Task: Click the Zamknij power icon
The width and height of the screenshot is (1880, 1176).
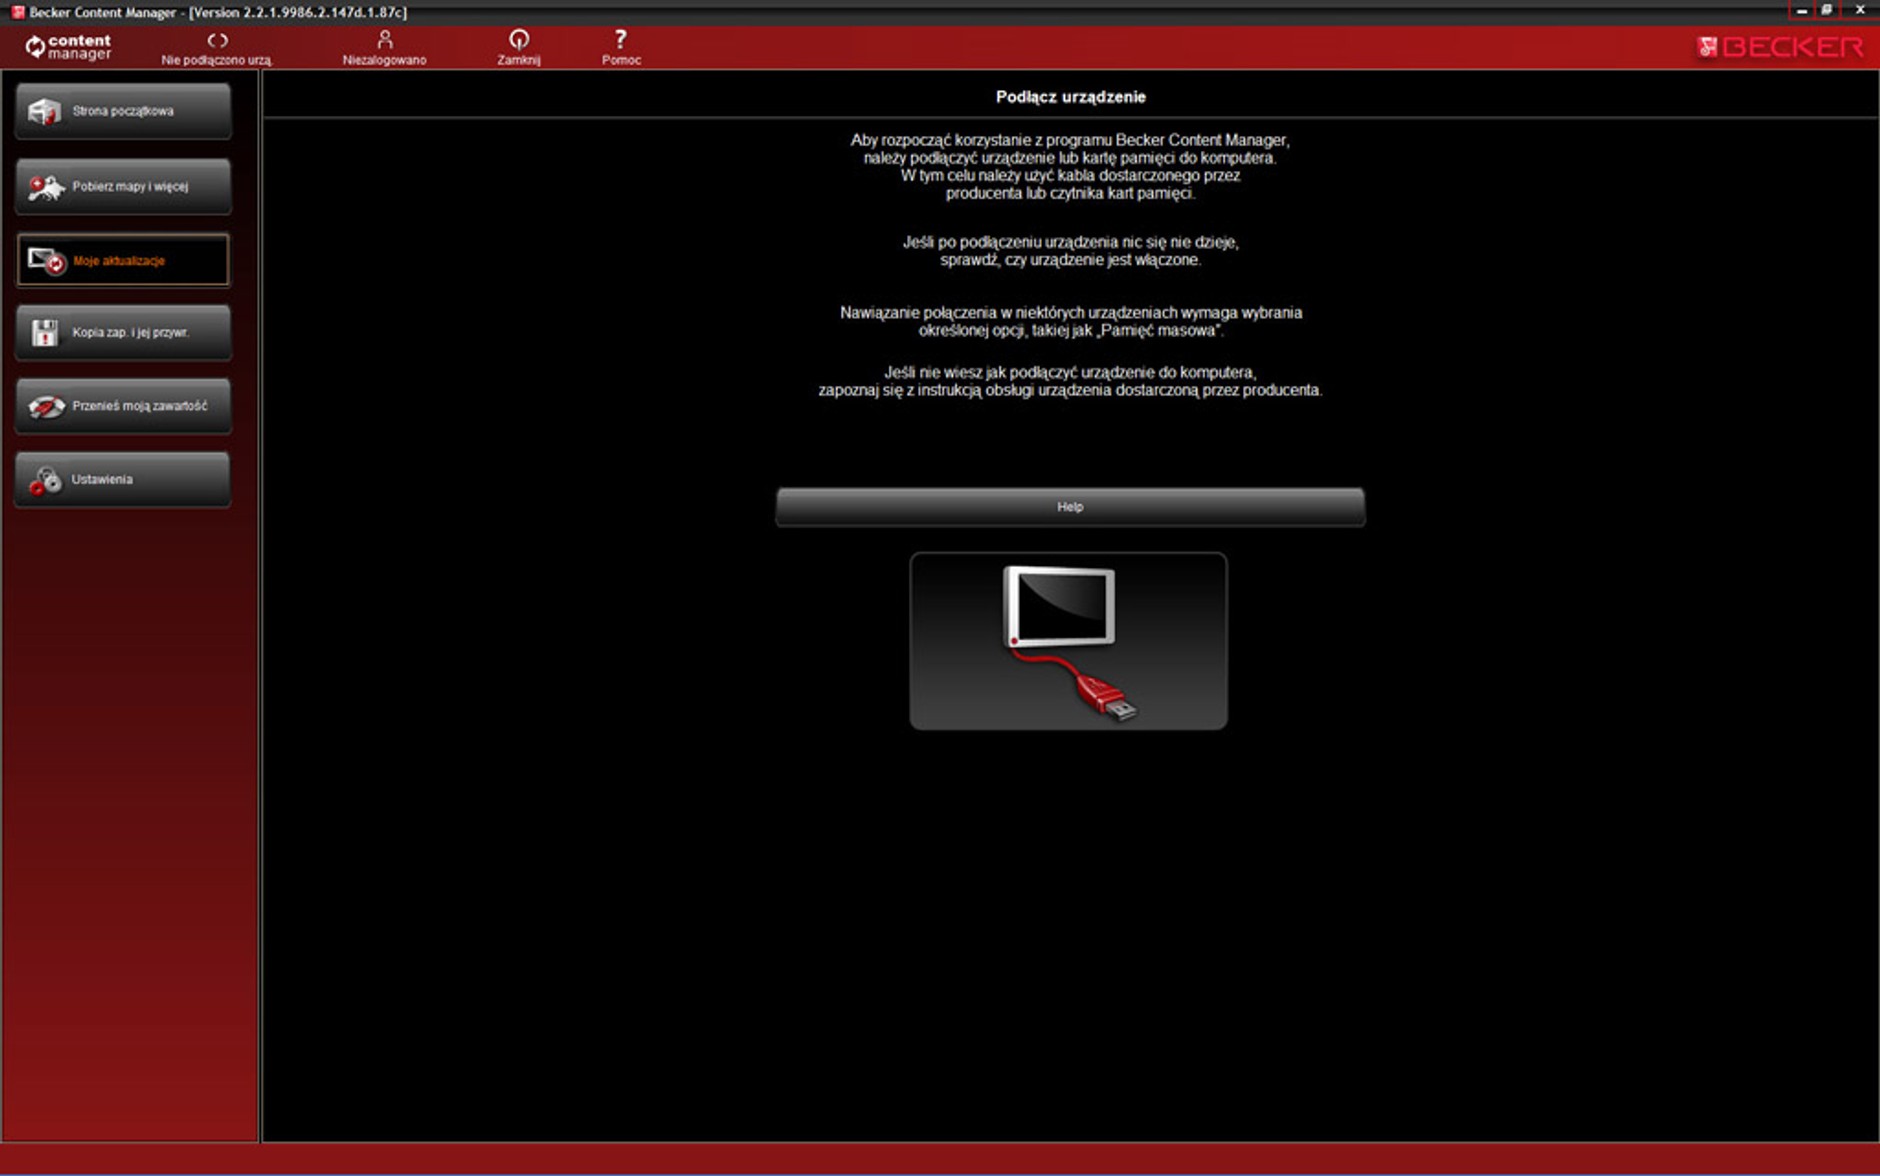Action: point(518,40)
